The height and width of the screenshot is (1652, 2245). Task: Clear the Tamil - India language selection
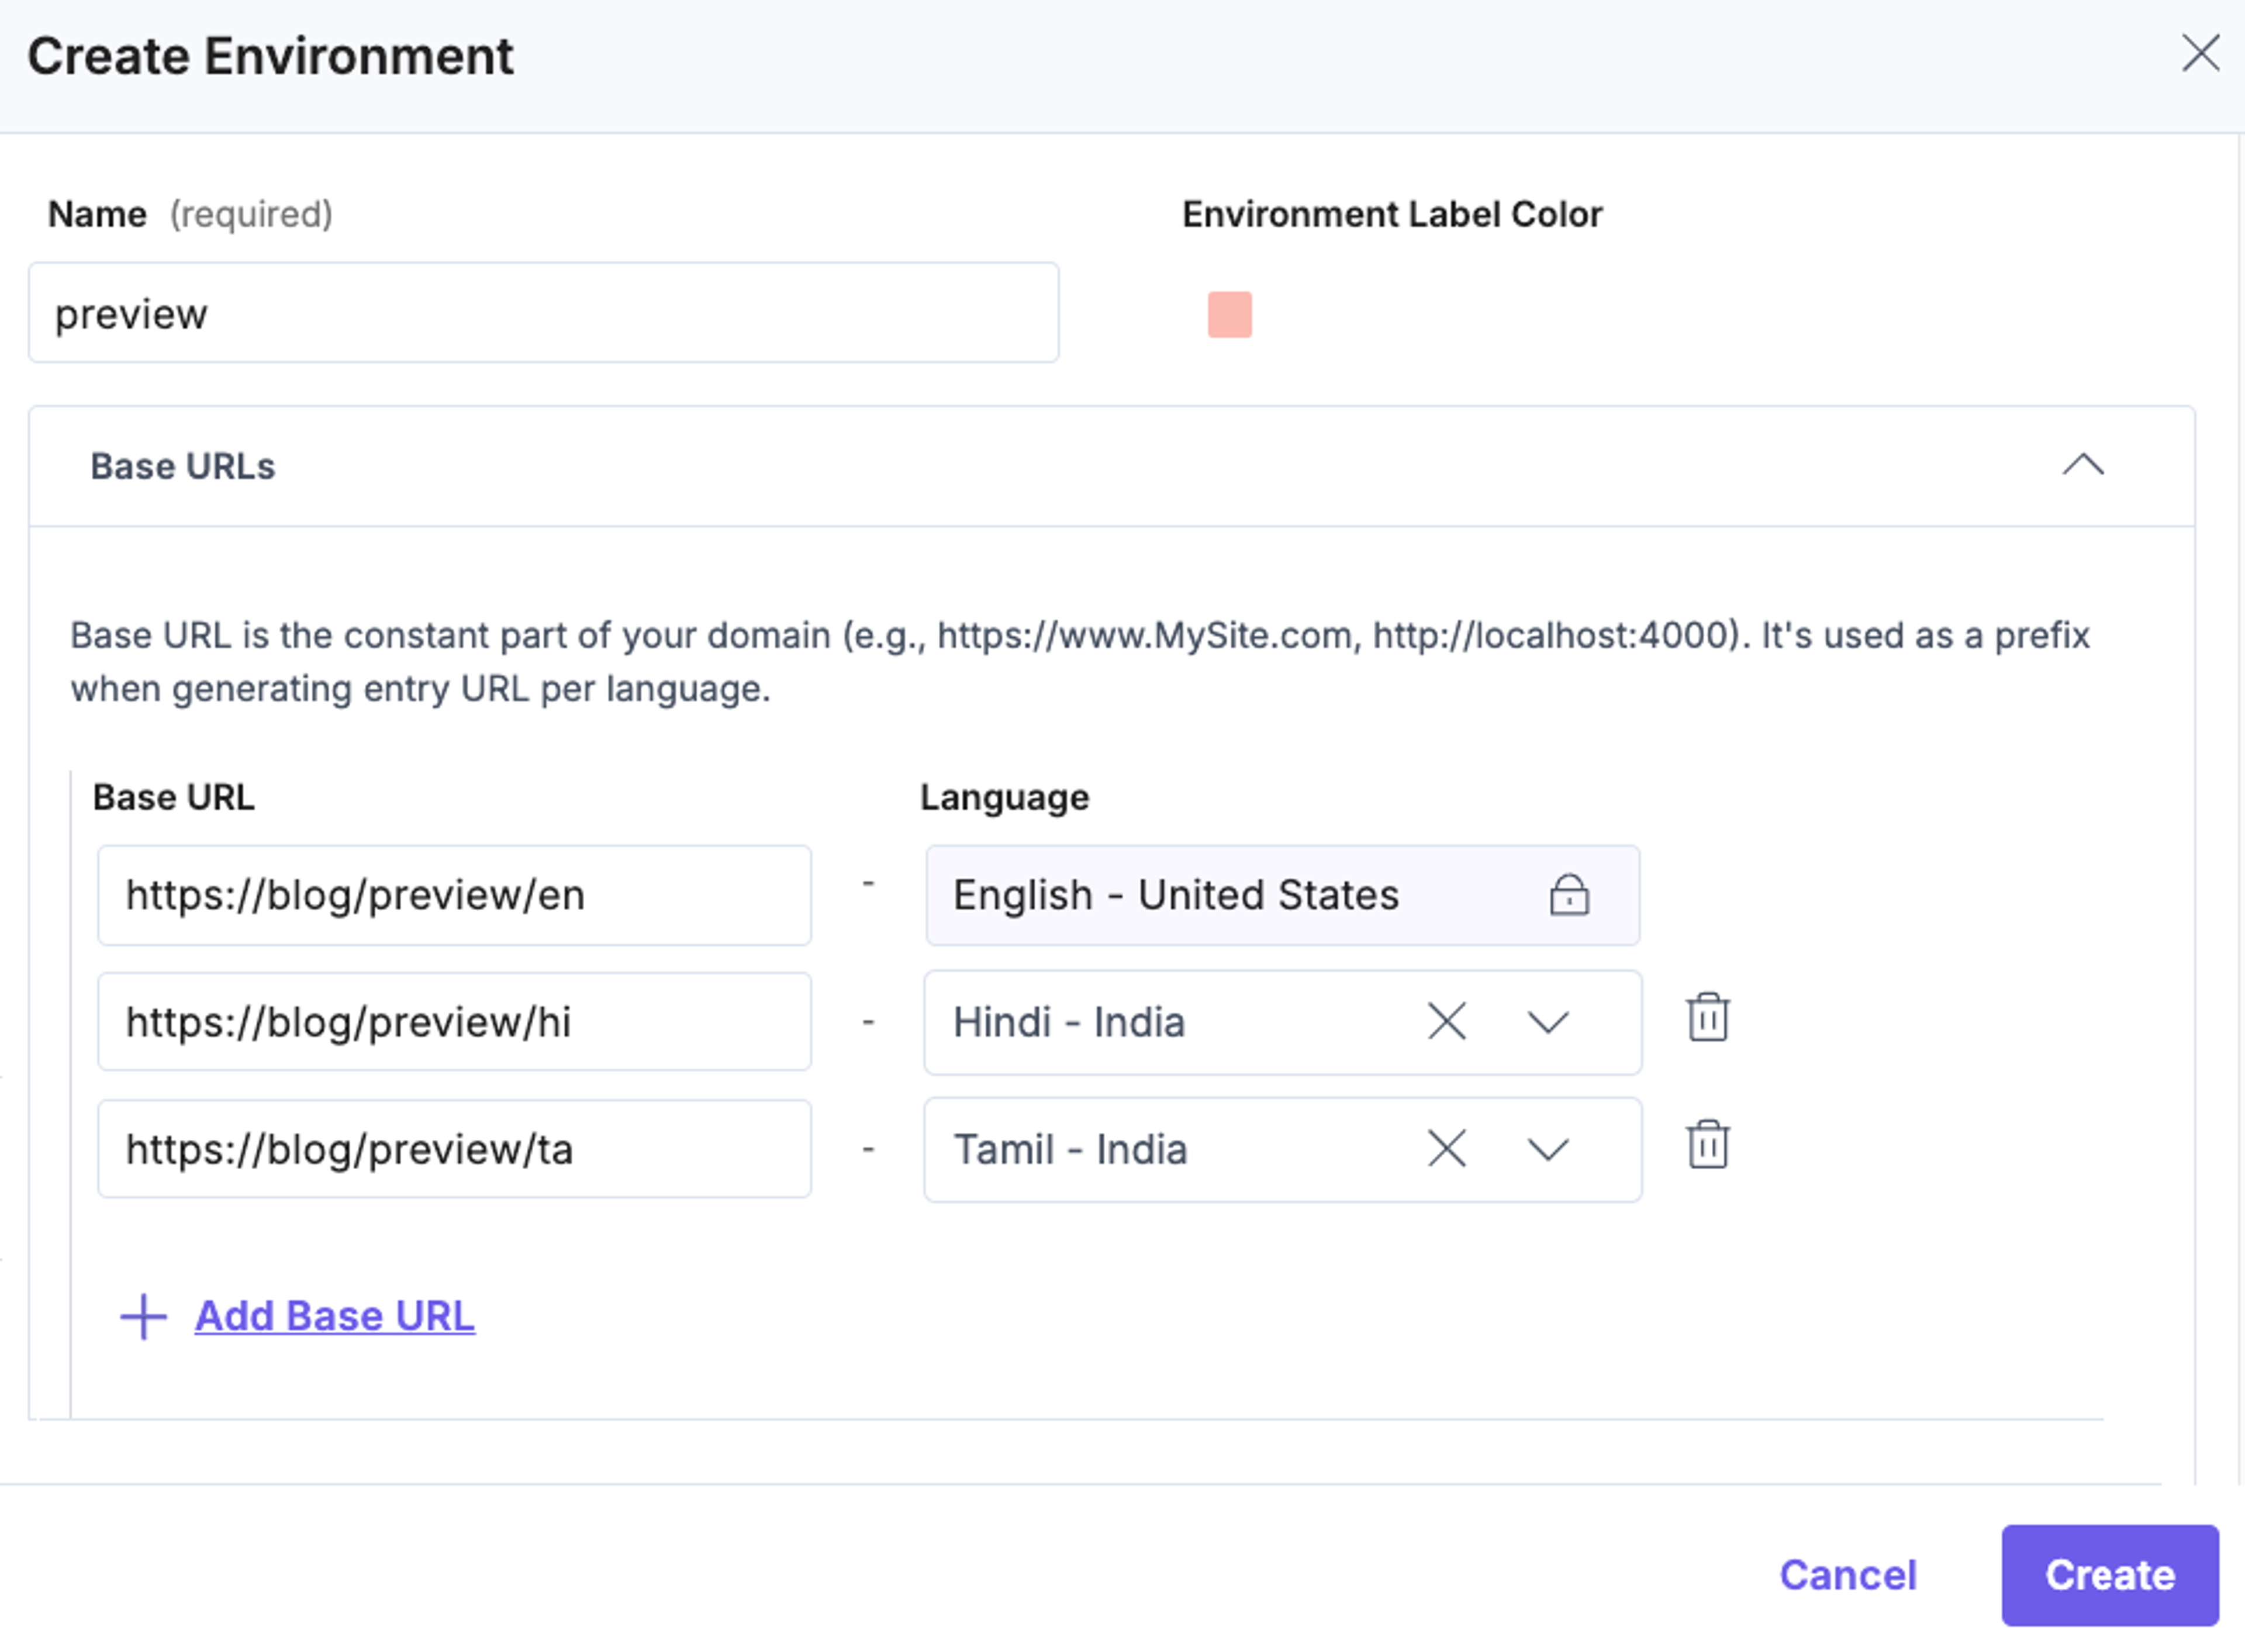tap(1447, 1149)
